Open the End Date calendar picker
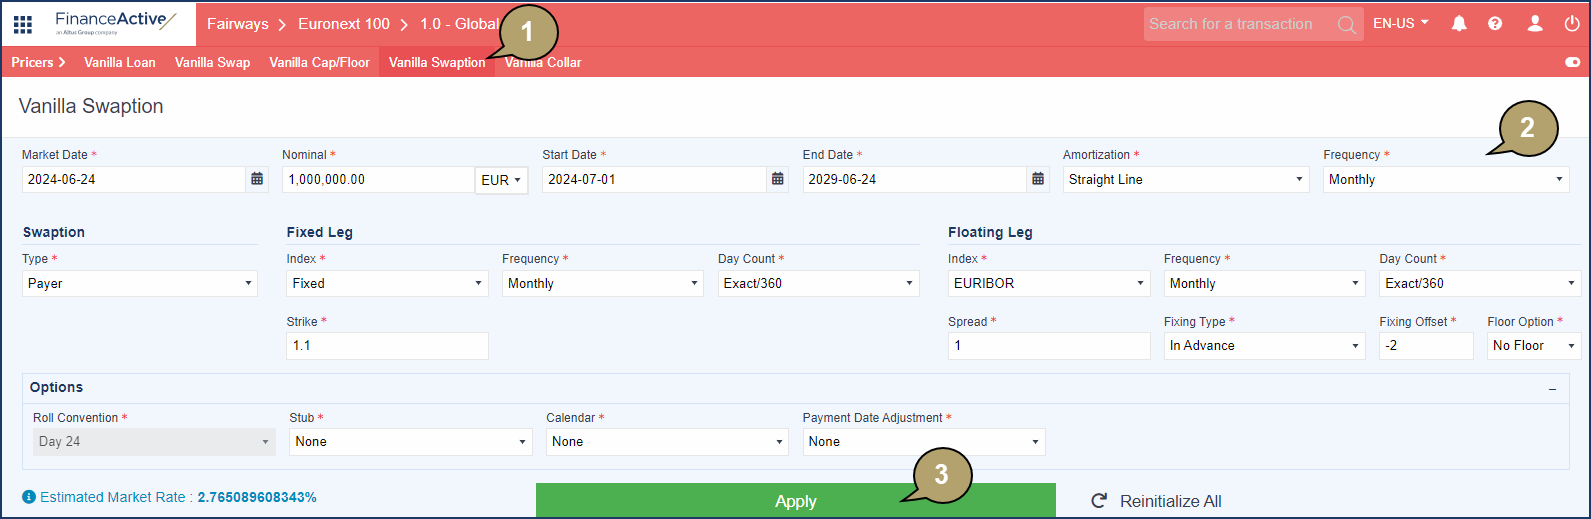1591x519 pixels. pos(1038,179)
